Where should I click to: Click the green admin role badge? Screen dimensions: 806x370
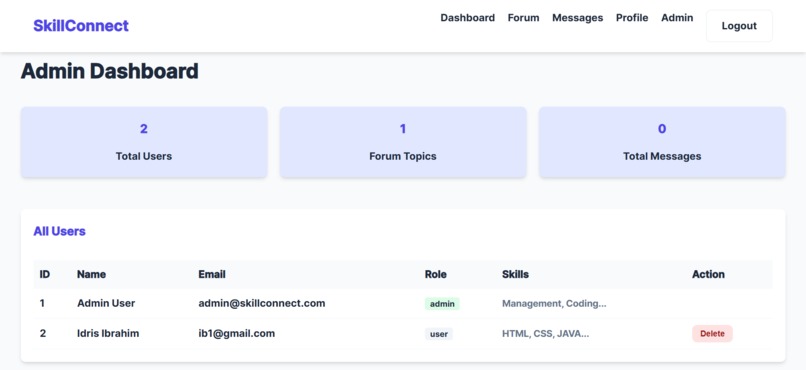click(442, 304)
